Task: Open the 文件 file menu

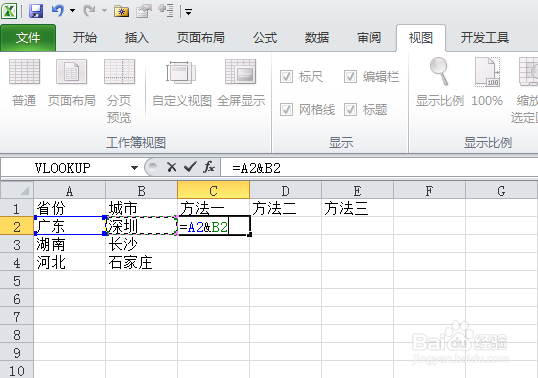Action: coord(28,38)
